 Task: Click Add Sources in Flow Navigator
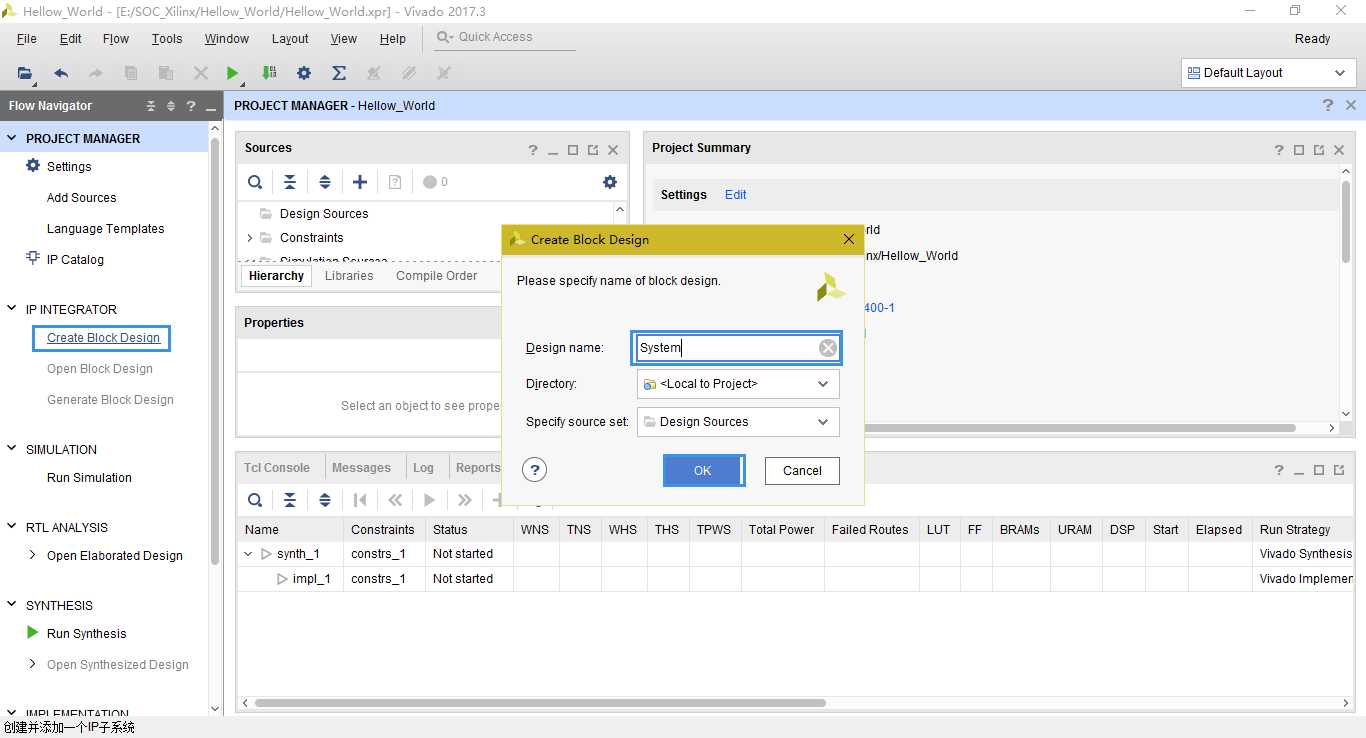[81, 198]
